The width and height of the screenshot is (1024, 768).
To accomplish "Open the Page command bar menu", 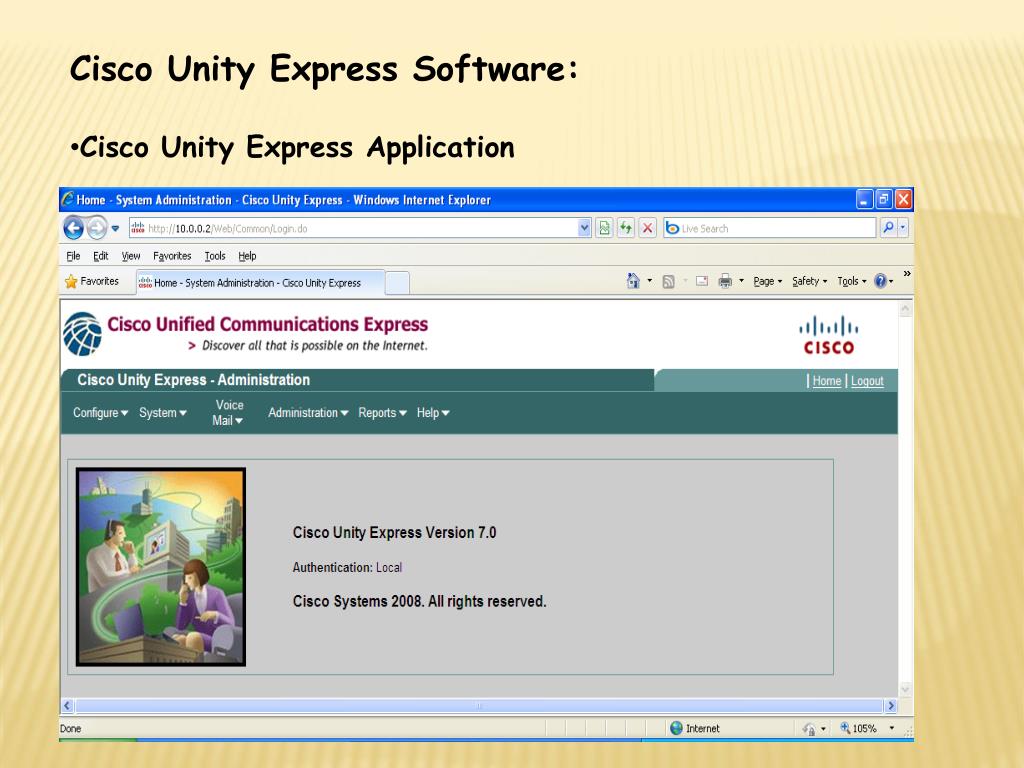I will tap(767, 281).
